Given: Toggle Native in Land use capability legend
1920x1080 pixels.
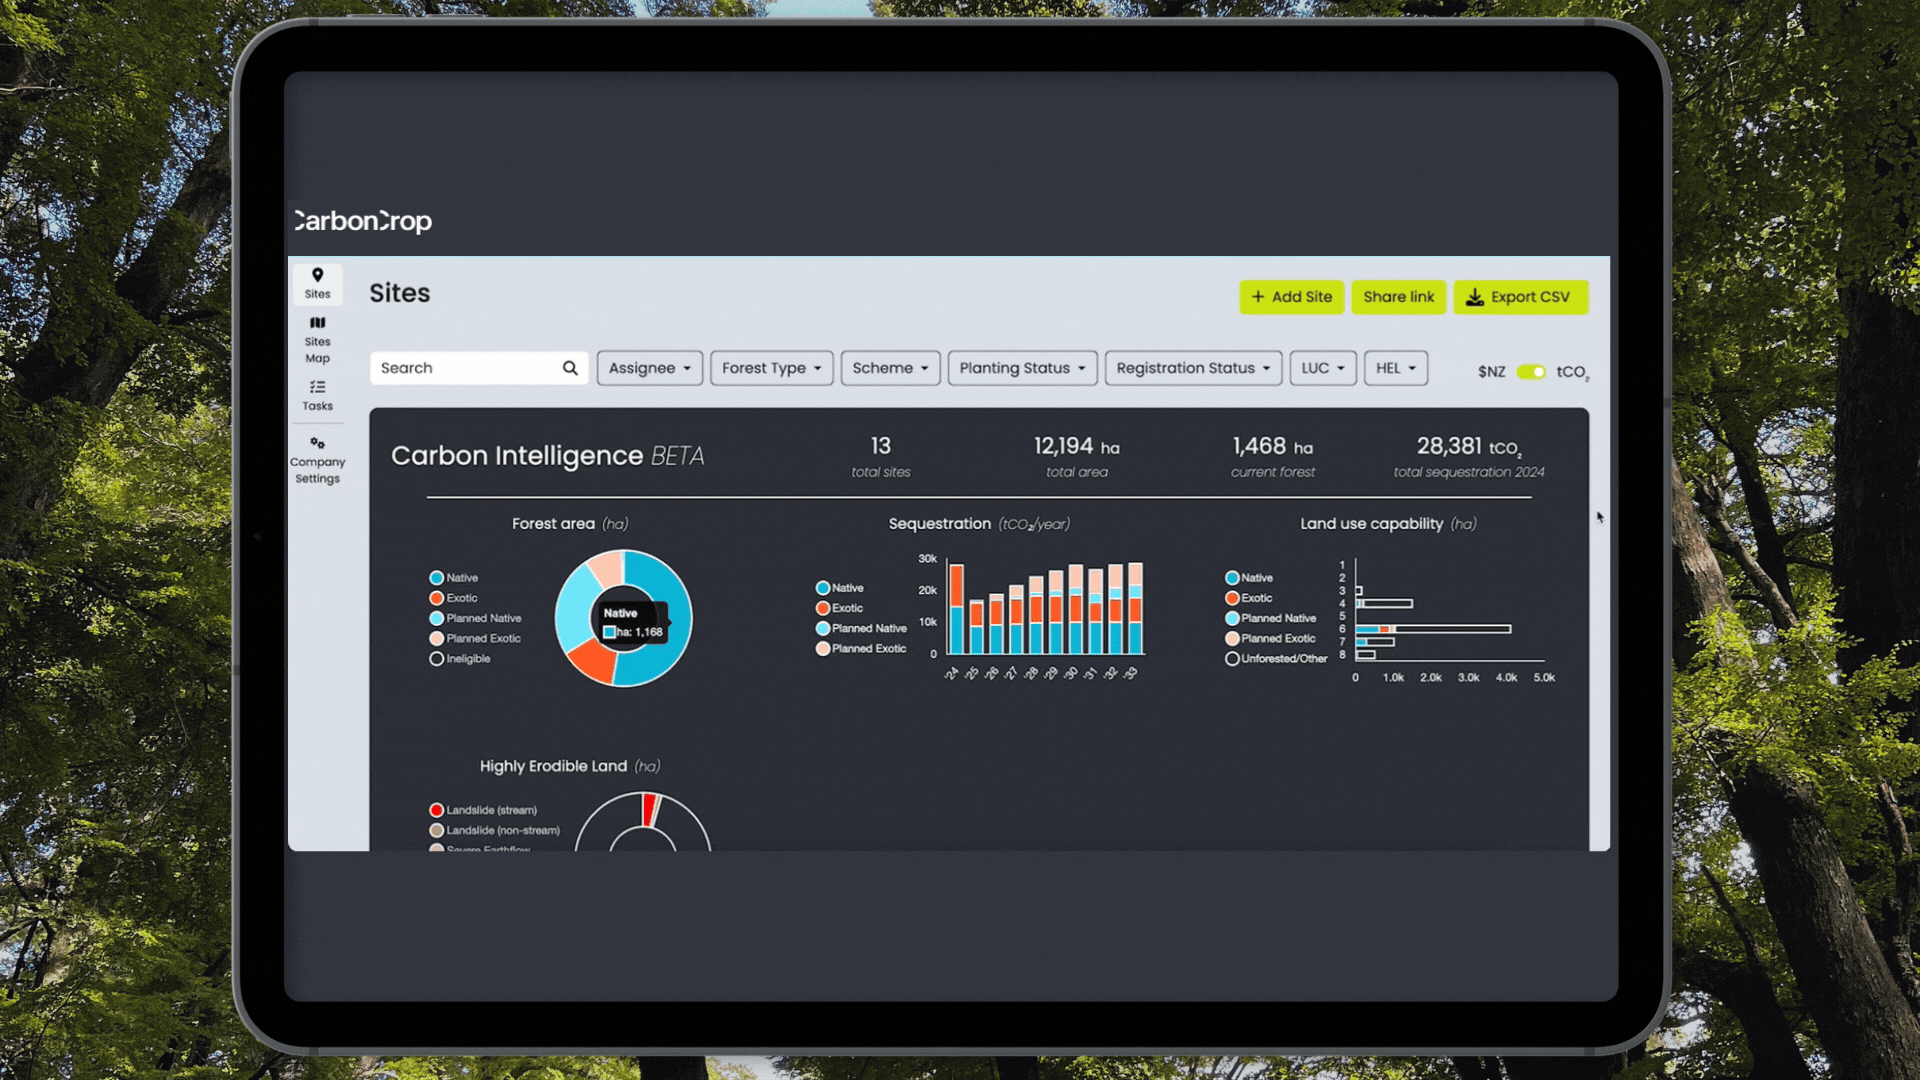Looking at the screenshot, I should [1249, 578].
